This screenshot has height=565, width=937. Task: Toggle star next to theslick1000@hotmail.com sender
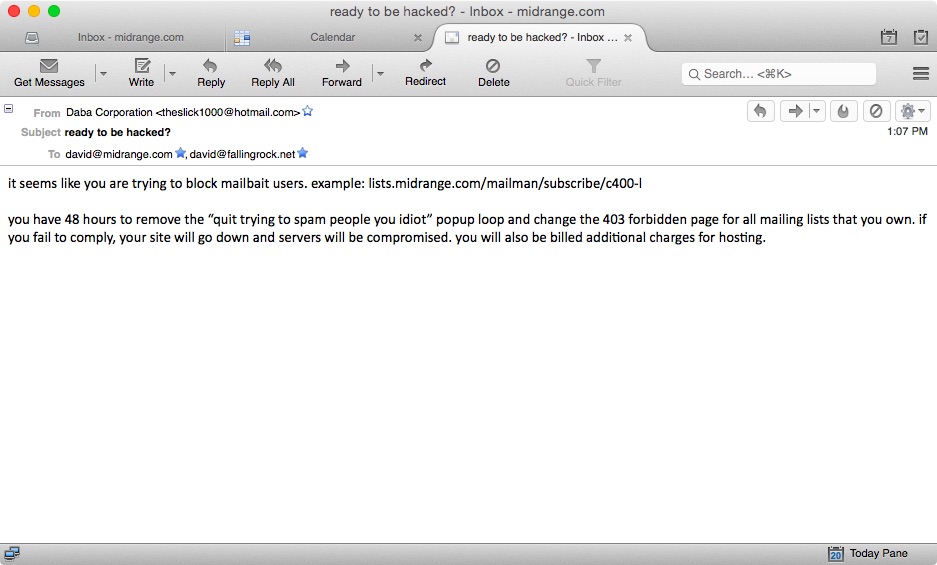point(308,112)
